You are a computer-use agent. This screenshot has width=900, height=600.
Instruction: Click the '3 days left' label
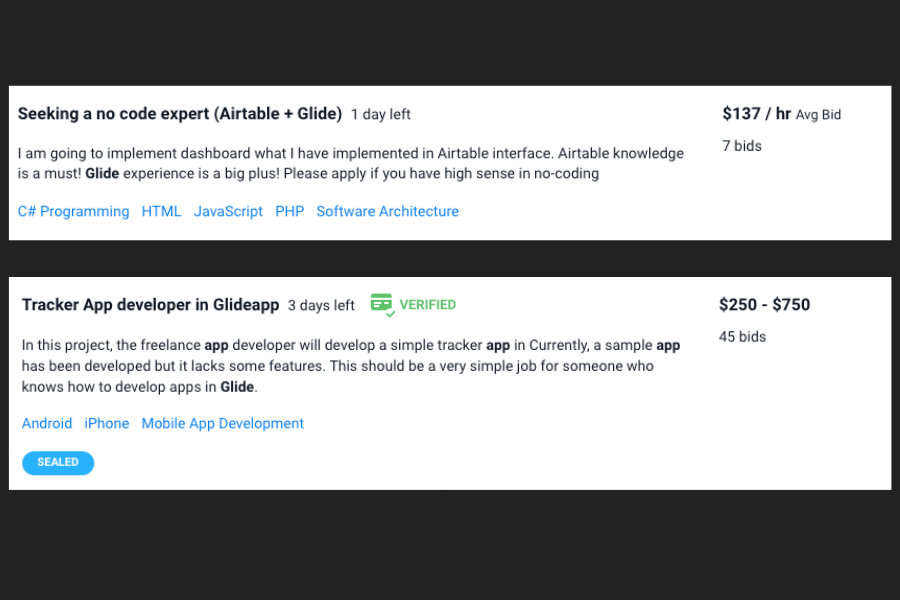321,305
